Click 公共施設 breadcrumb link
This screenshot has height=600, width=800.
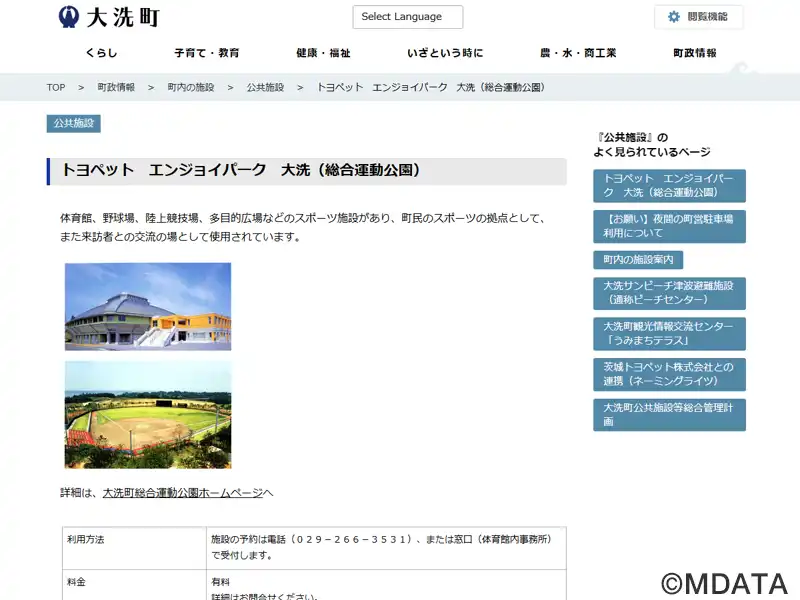point(265,88)
